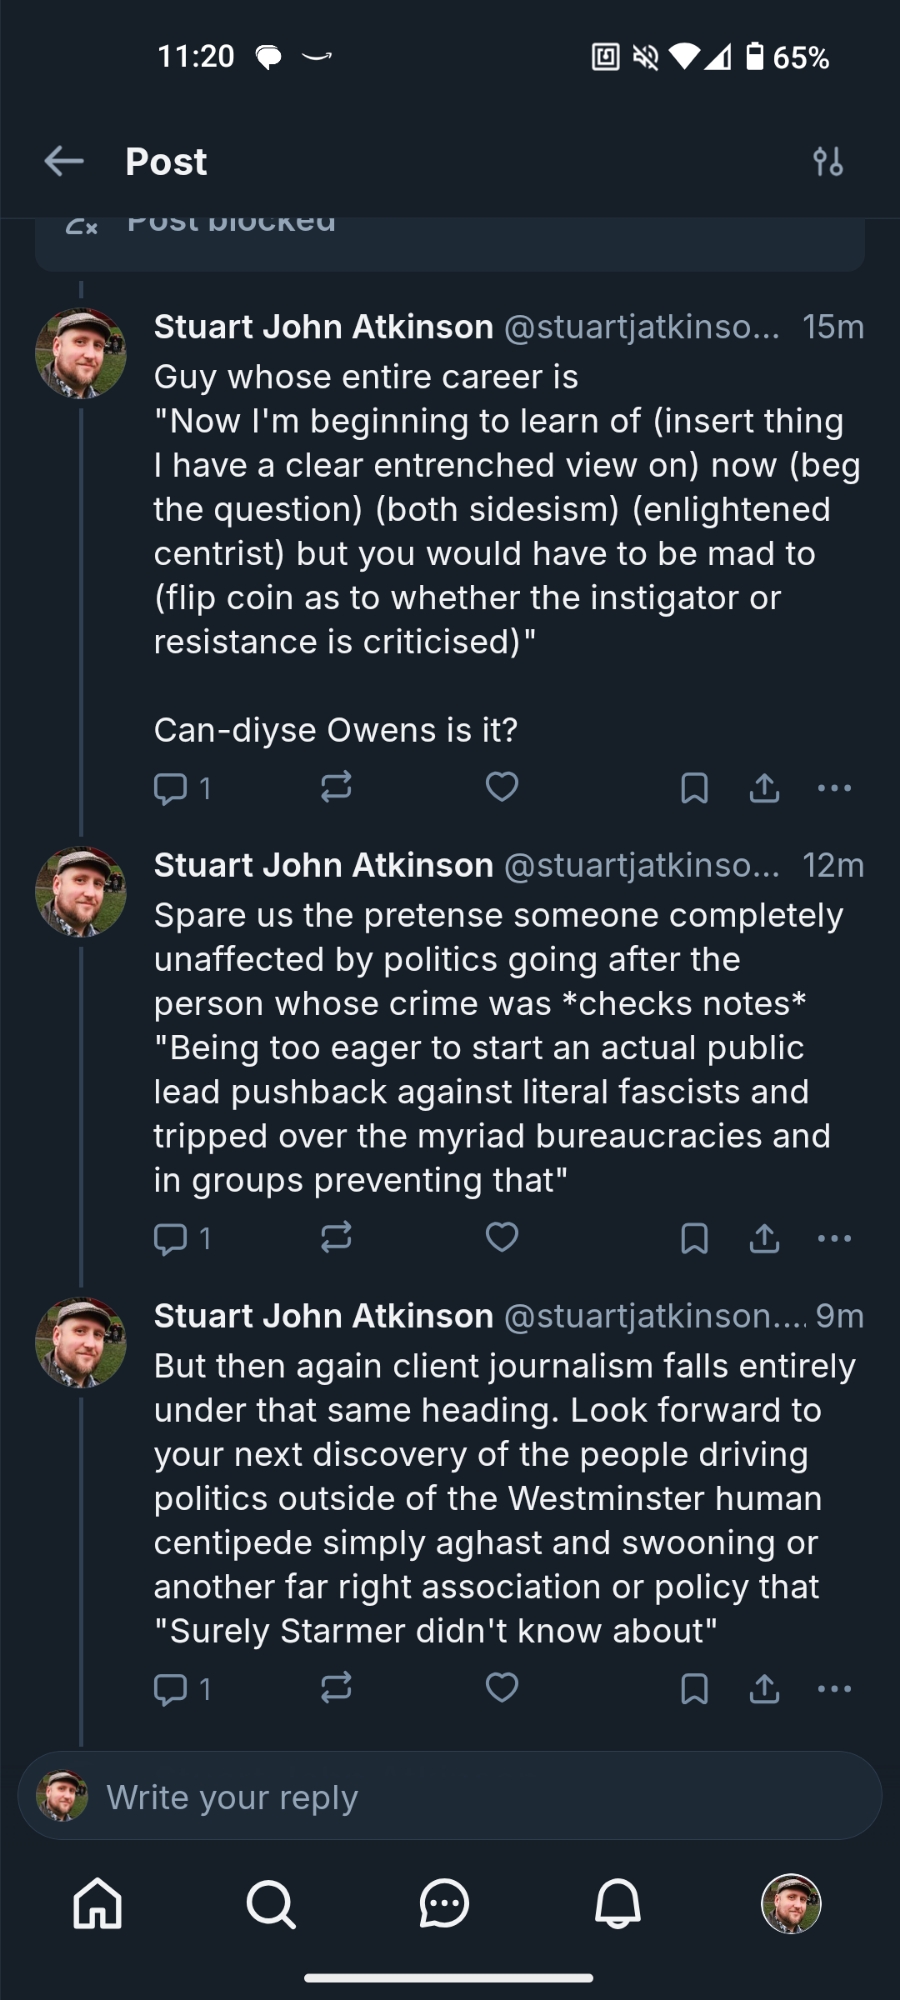This screenshot has width=900, height=2000.
Task: Repost the "Can-diyse Owens" post
Action: (336, 788)
